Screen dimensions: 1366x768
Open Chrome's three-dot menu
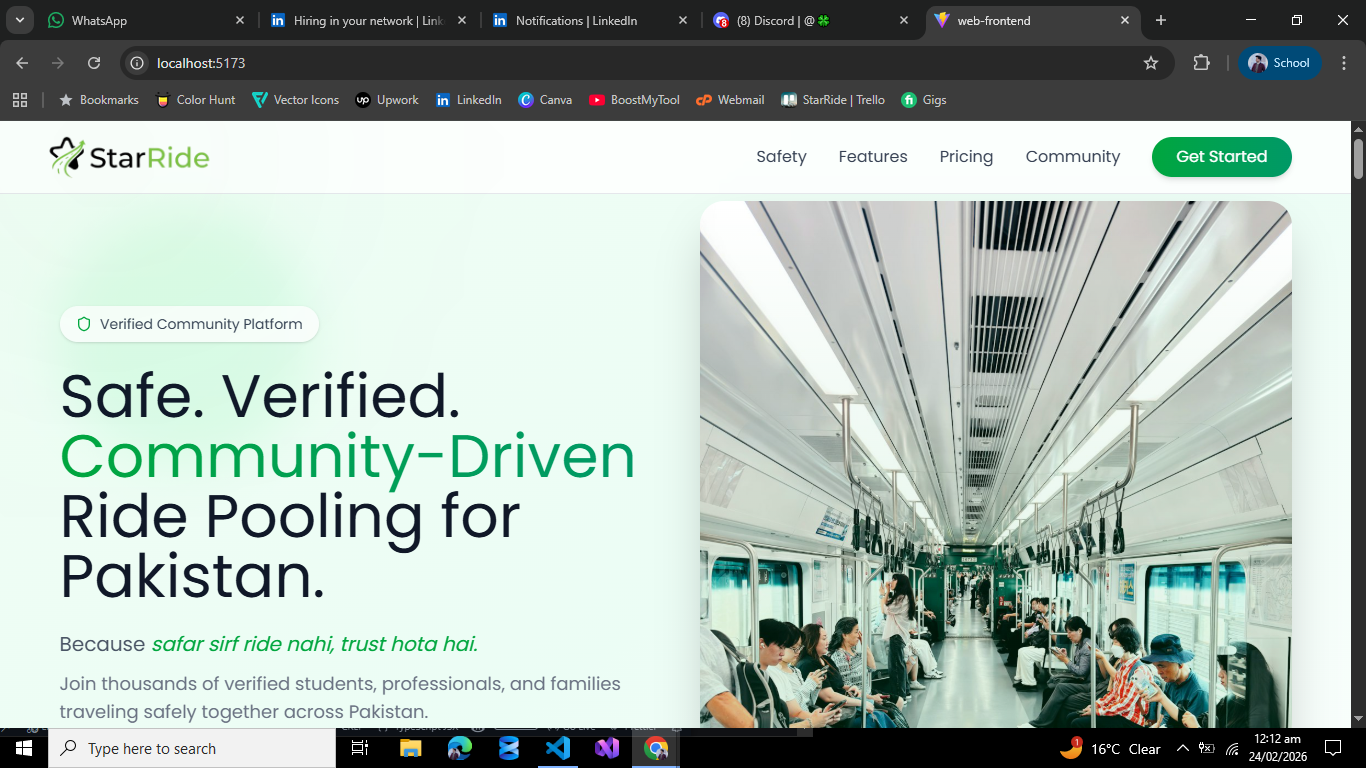(1343, 63)
